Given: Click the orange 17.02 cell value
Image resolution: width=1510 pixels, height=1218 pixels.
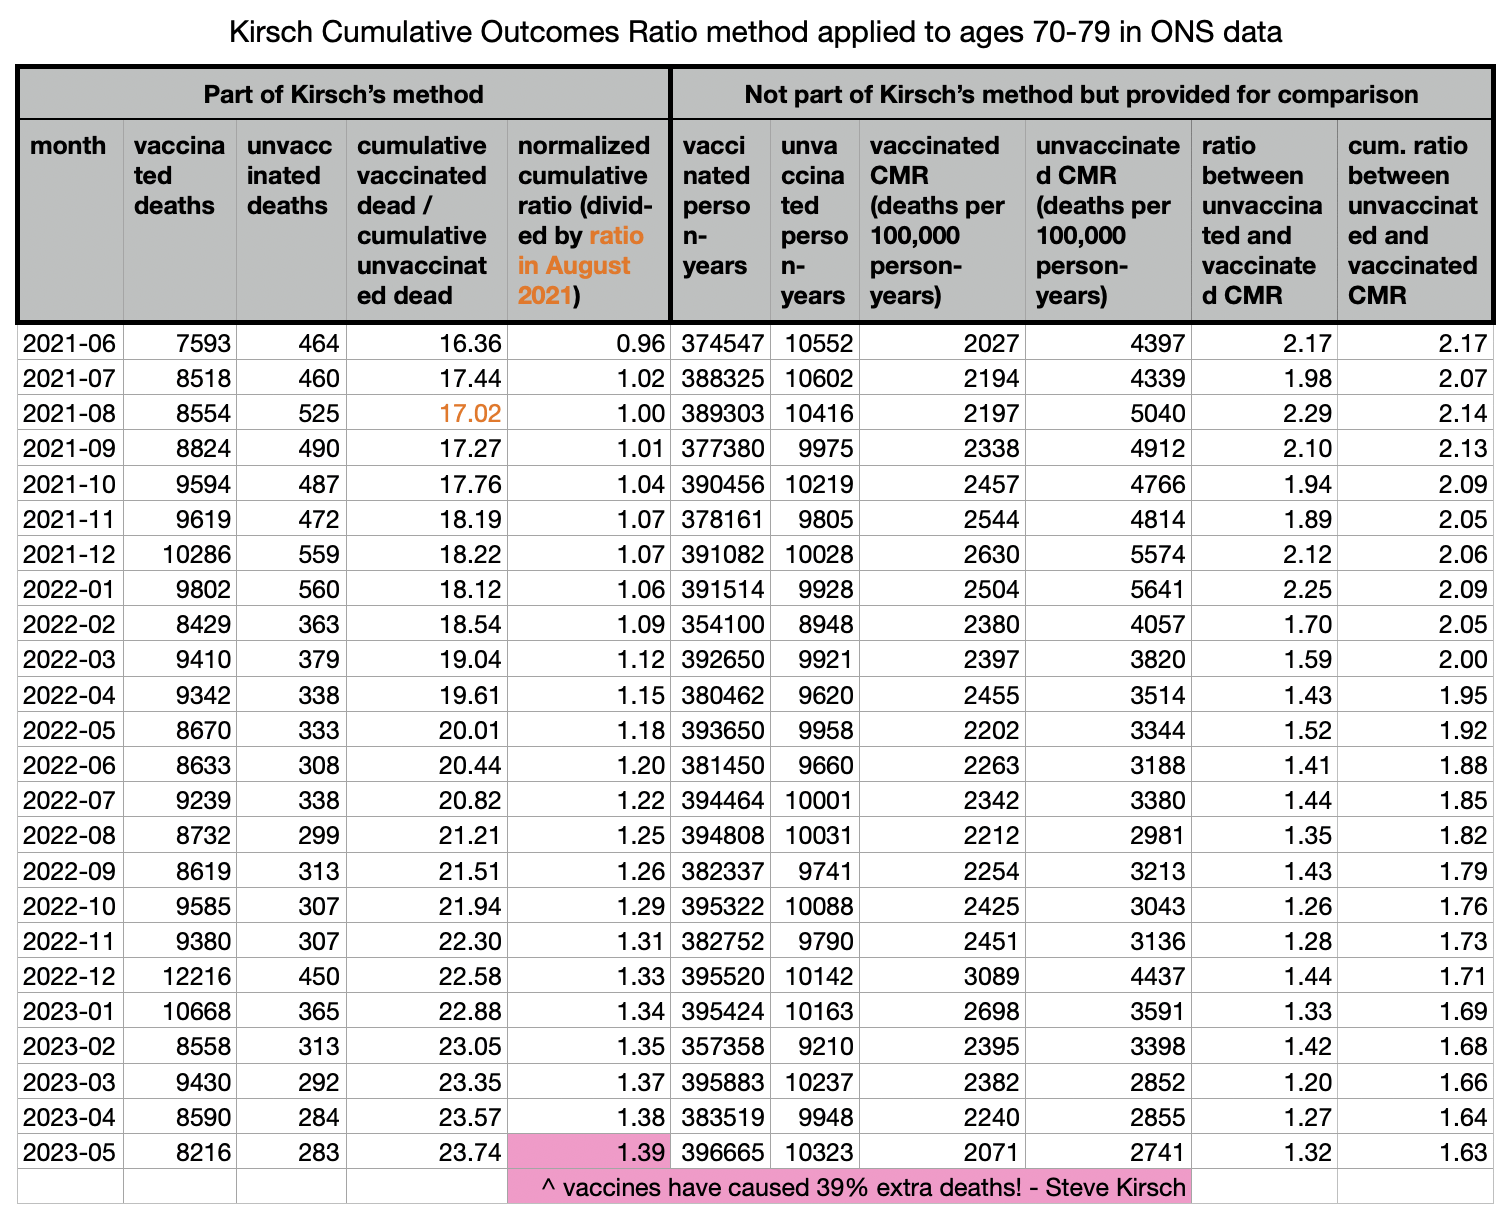Looking at the screenshot, I should (x=470, y=414).
